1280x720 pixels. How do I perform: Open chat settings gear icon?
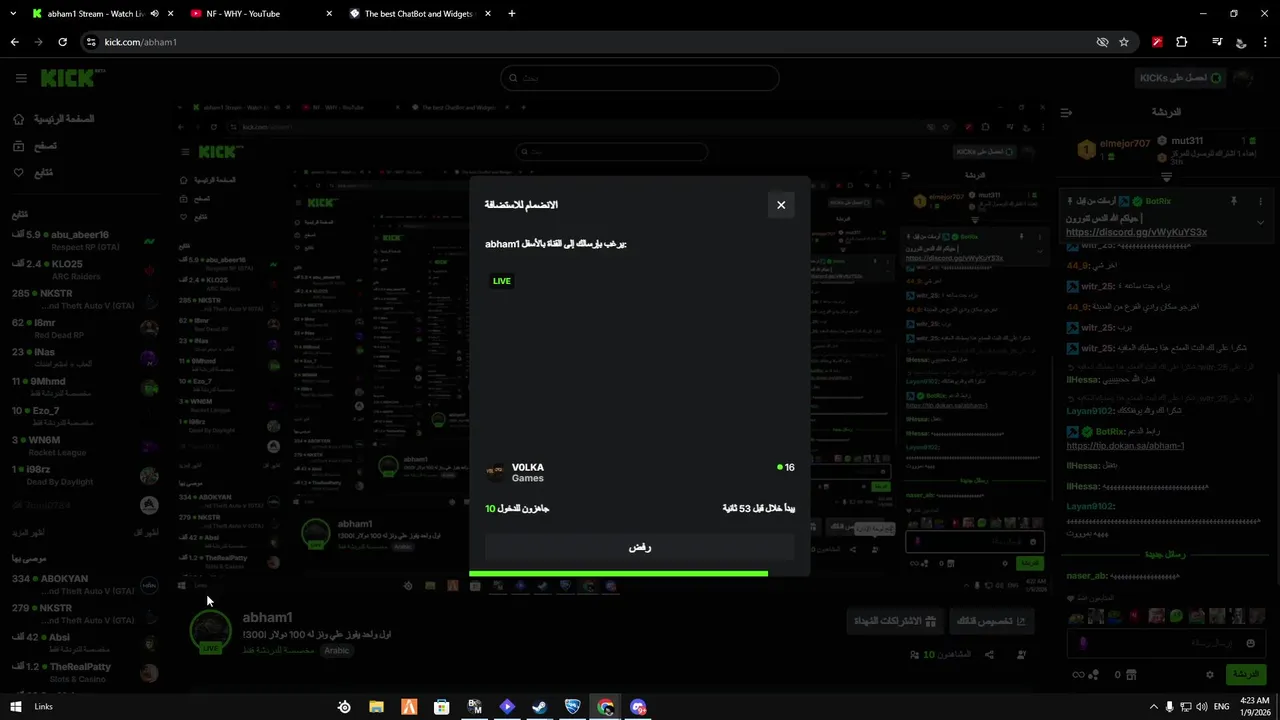(1209, 675)
